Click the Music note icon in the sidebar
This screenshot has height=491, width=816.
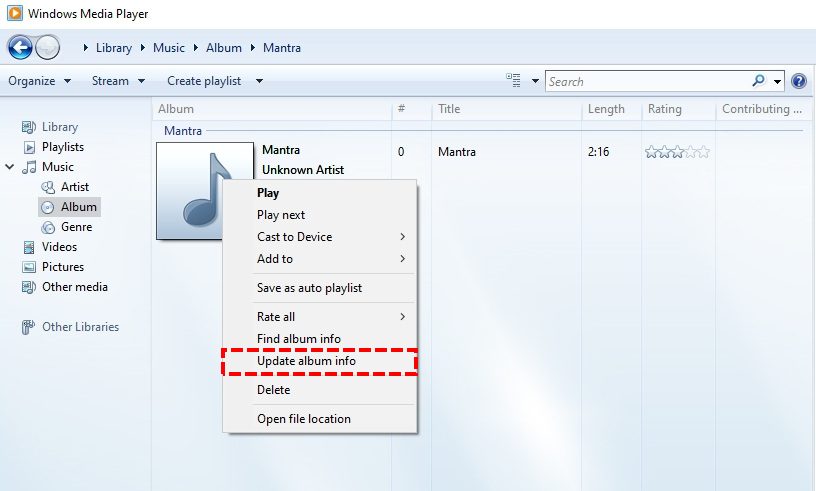[29, 167]
